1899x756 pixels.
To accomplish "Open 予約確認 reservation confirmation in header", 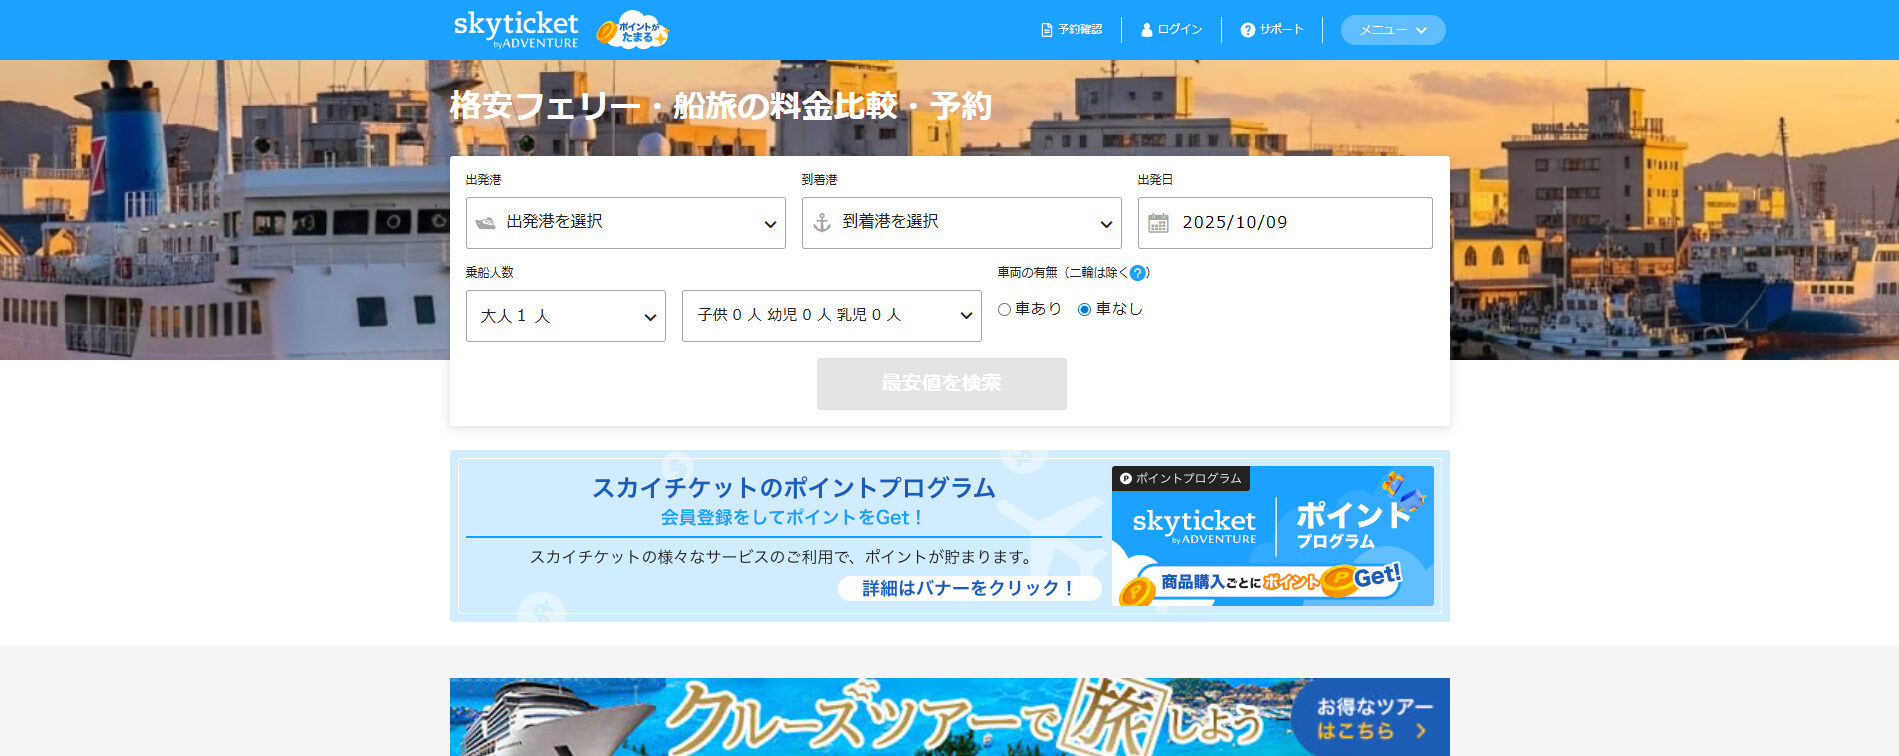I will [x=1071, y=30].
